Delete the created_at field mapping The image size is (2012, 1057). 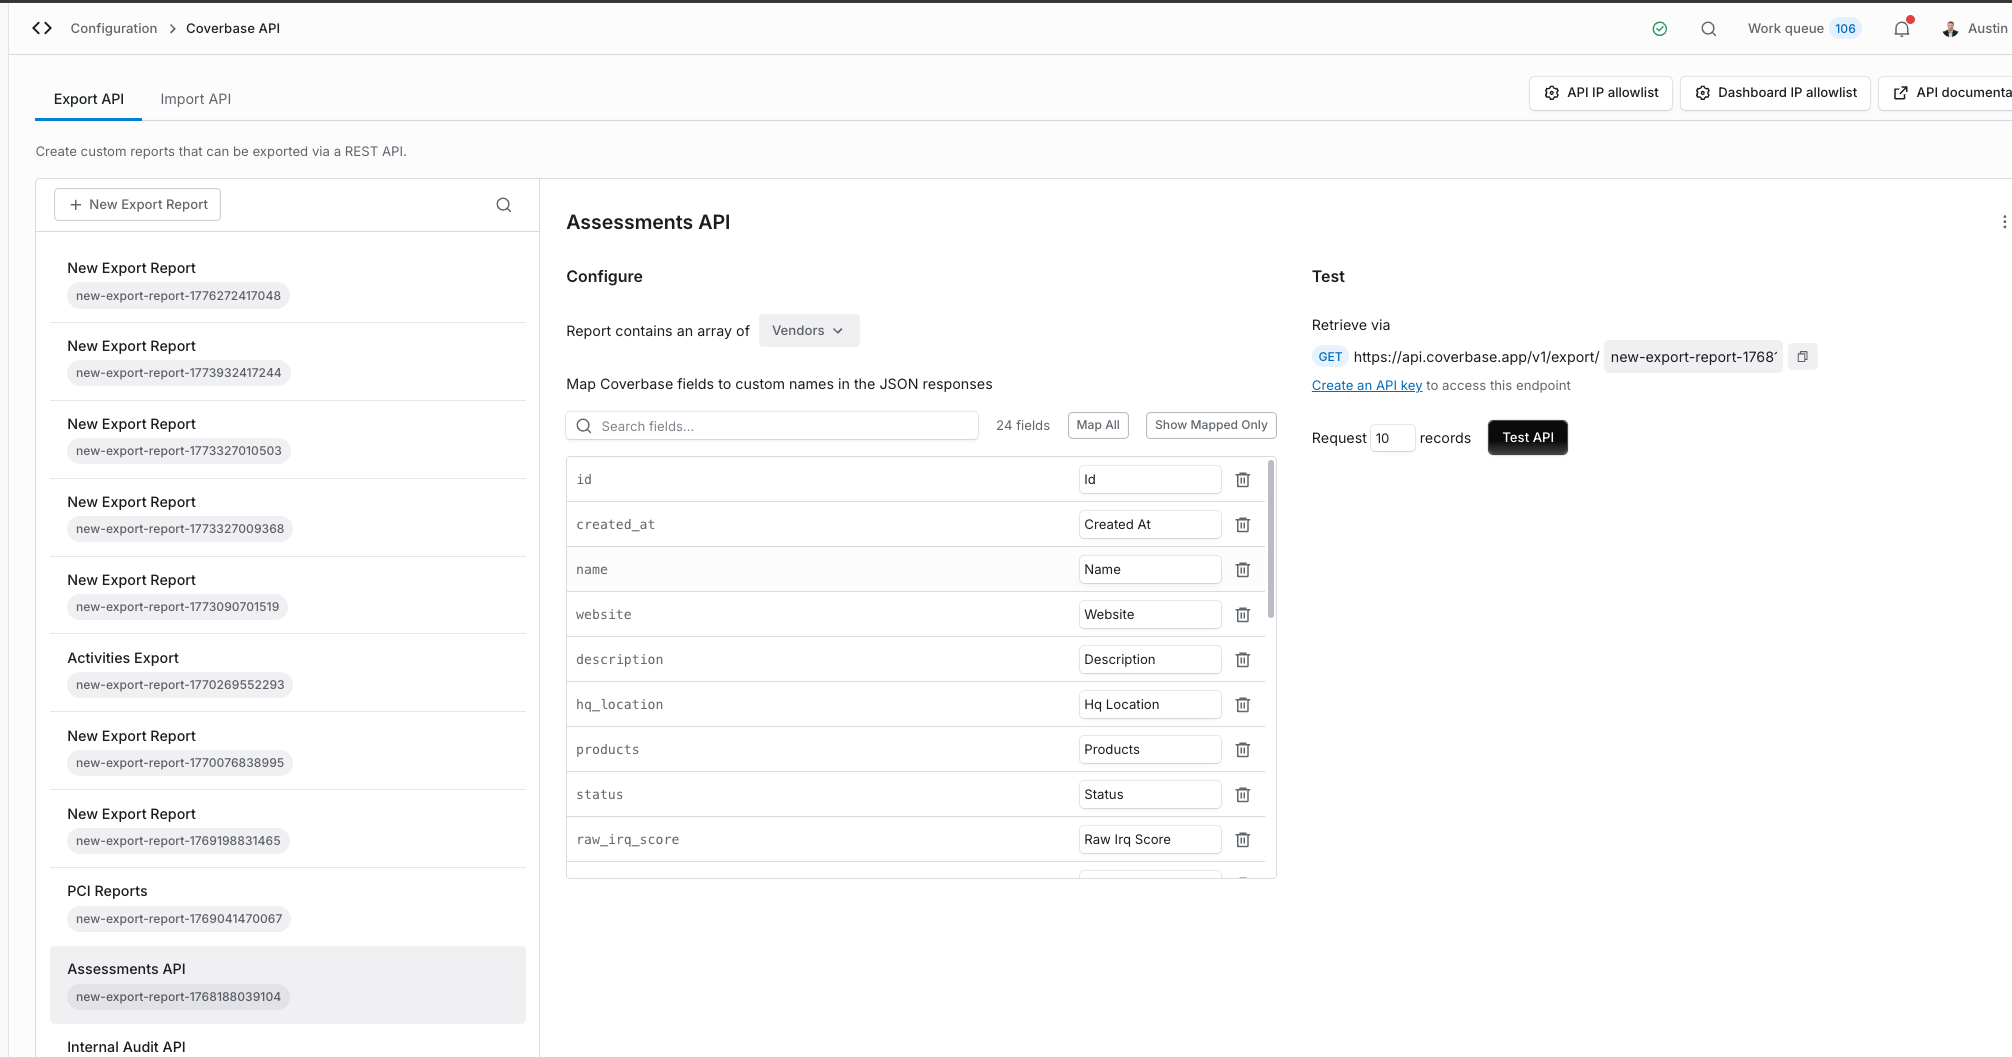1243,525
